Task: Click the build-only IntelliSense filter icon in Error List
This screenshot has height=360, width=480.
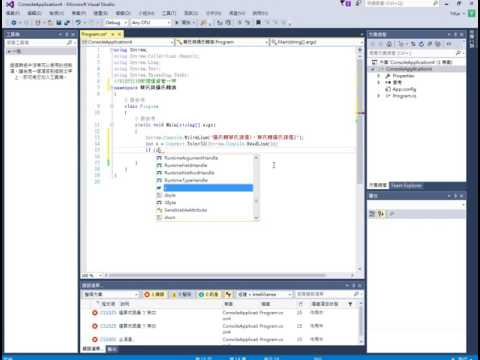Action: point(228,294)
